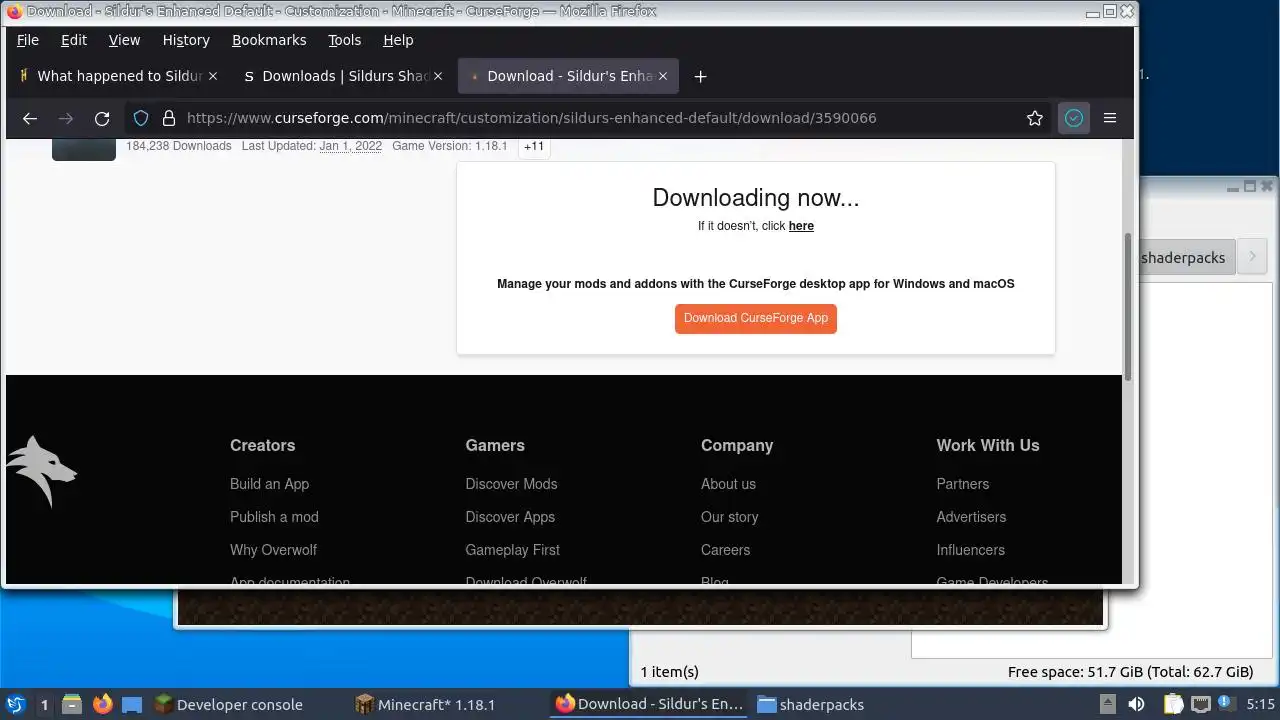Image resolution: width=1280 pixels, height=720 pixels.
Task: Click the '184,238 Downloads' text
Action: point(179,146)
